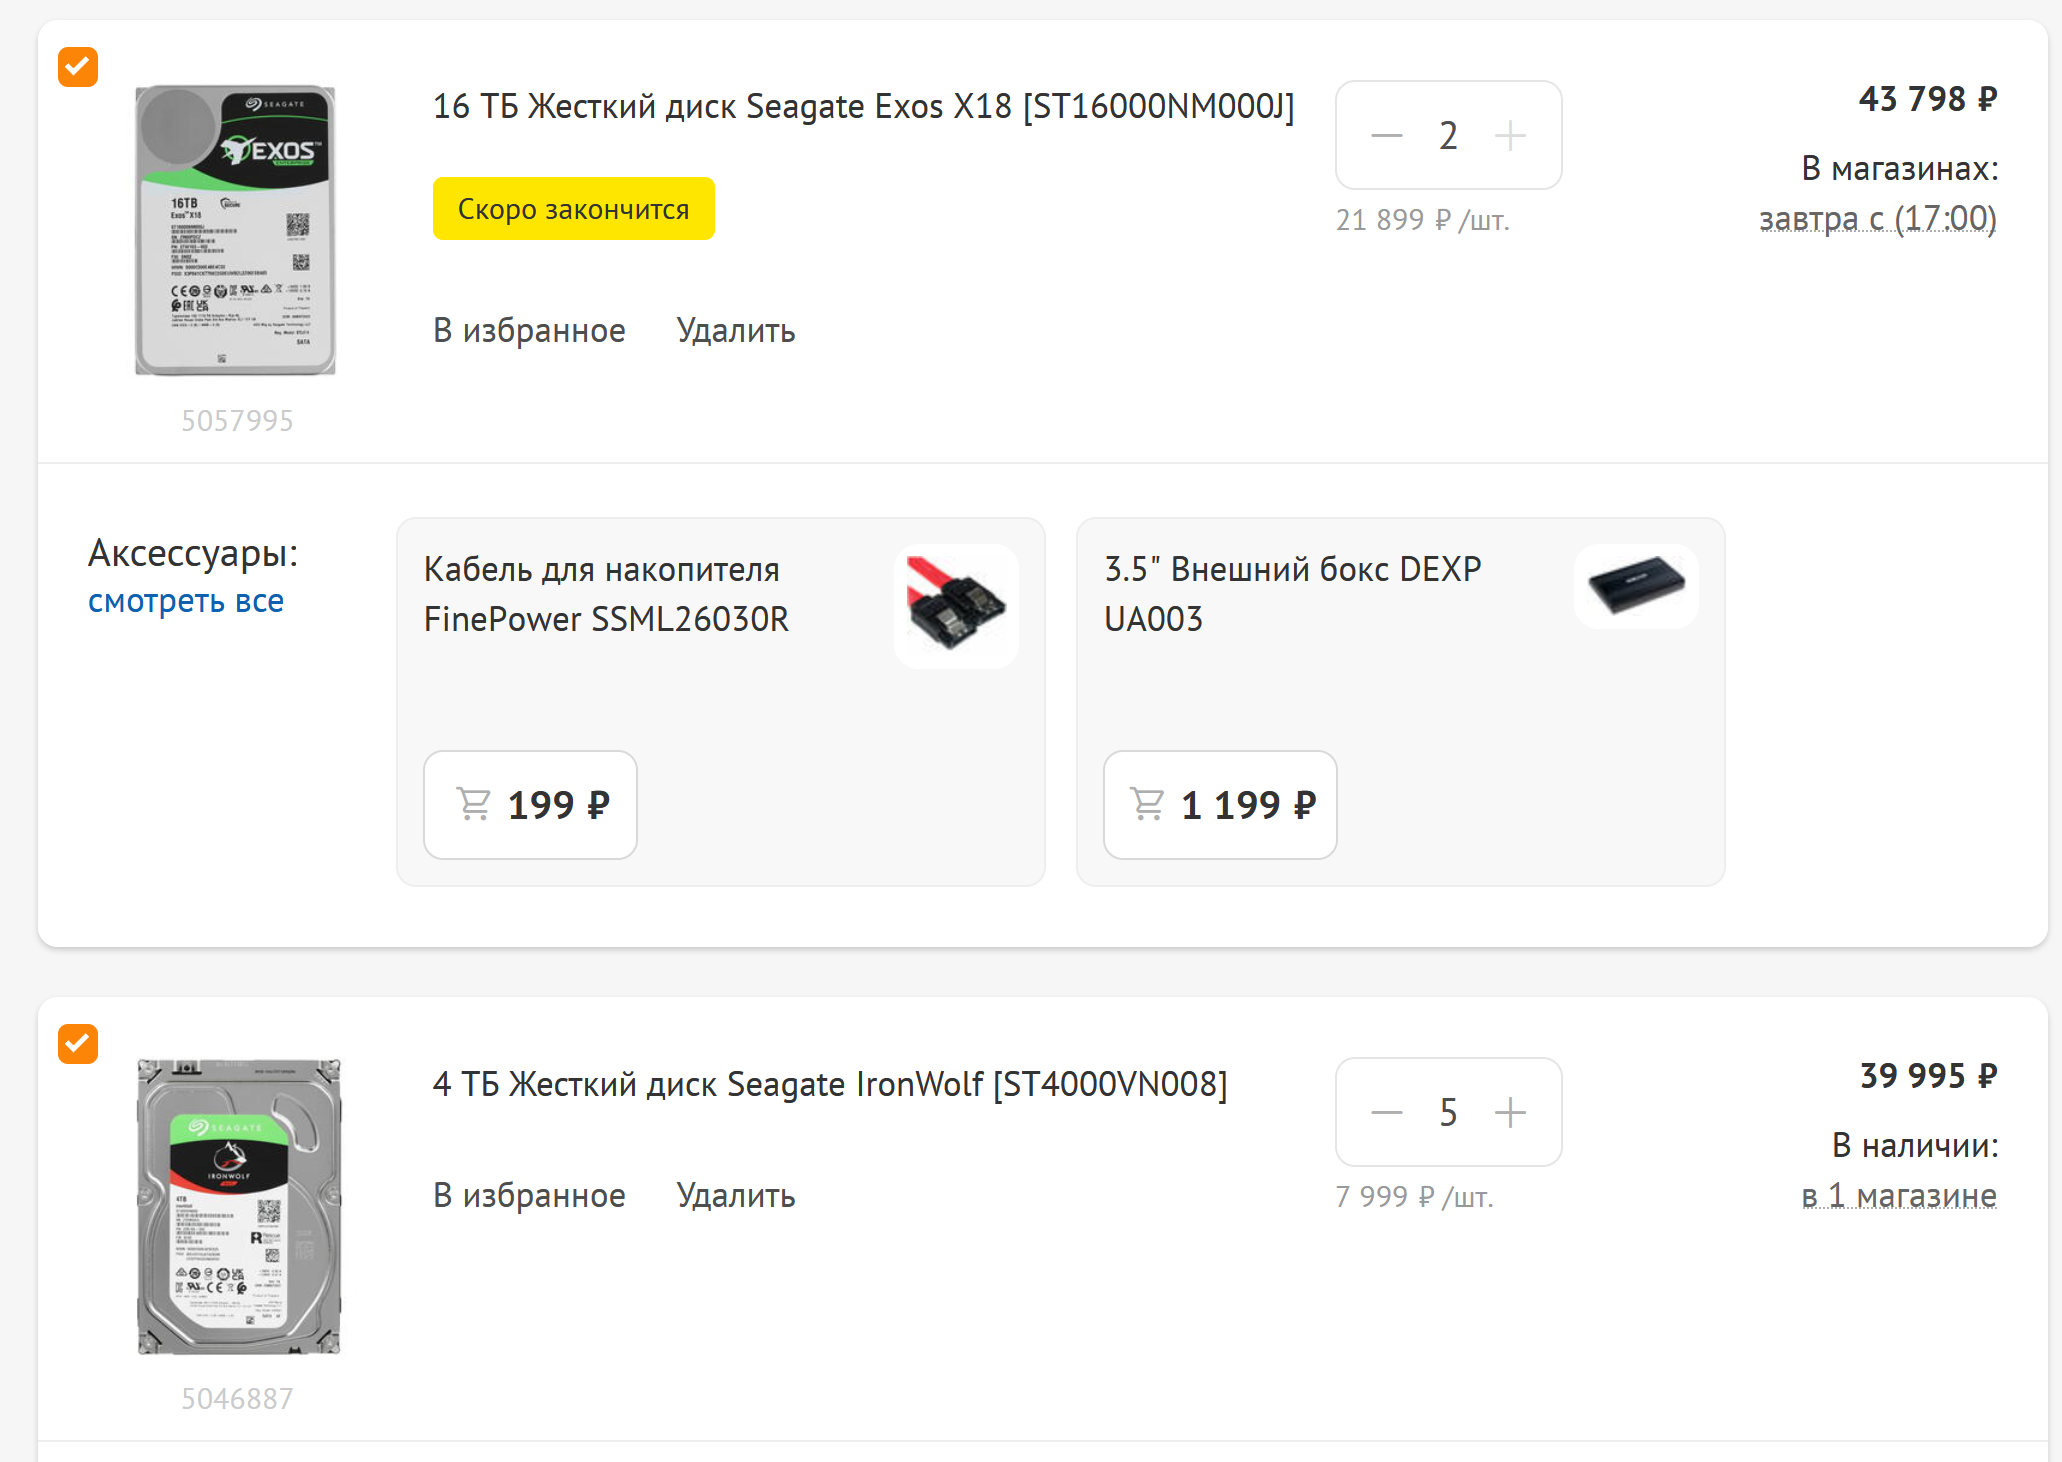Increase Seagate IronWolf quantity with plus

[x=1510, y=1112]
